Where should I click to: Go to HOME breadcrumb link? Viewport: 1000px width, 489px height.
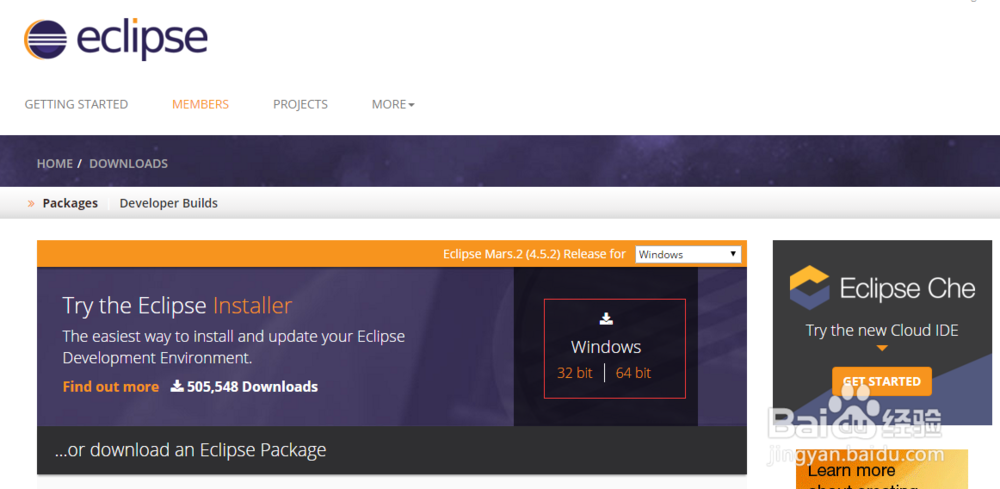coord(54,164)
